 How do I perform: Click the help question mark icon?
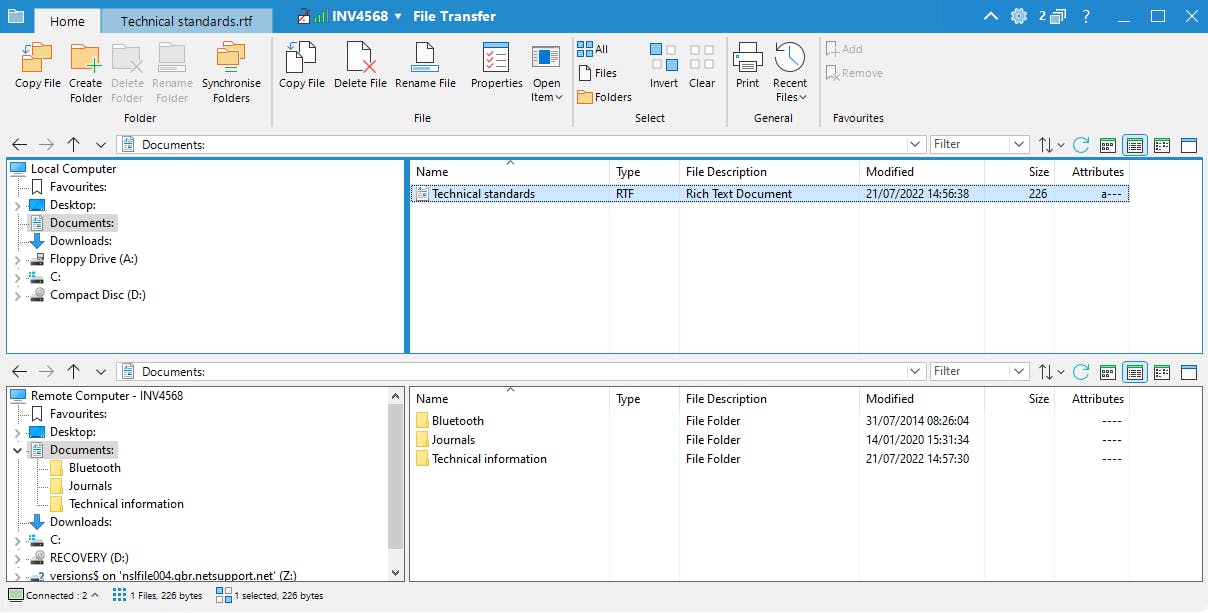point(1086,16)
